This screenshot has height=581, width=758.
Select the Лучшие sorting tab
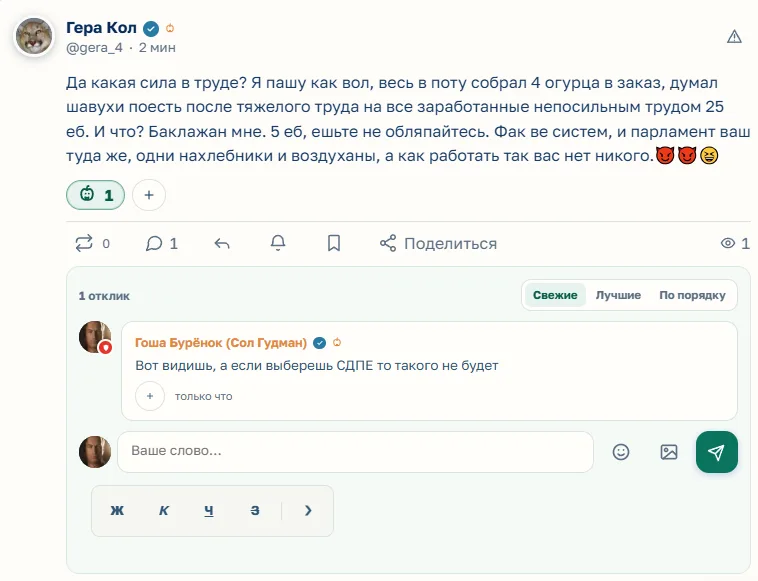618,295
